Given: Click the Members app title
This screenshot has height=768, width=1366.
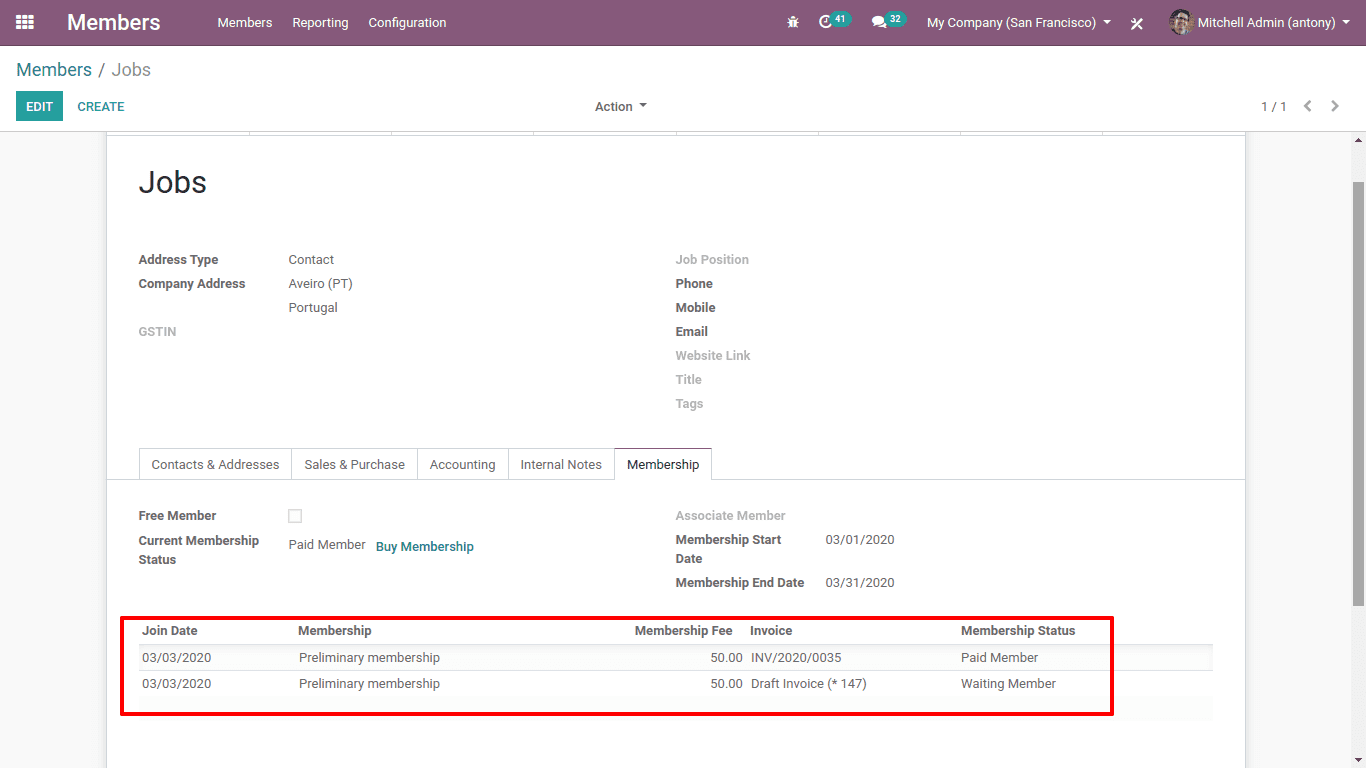Looking at the screenshot, I should (x=114, y=22).
